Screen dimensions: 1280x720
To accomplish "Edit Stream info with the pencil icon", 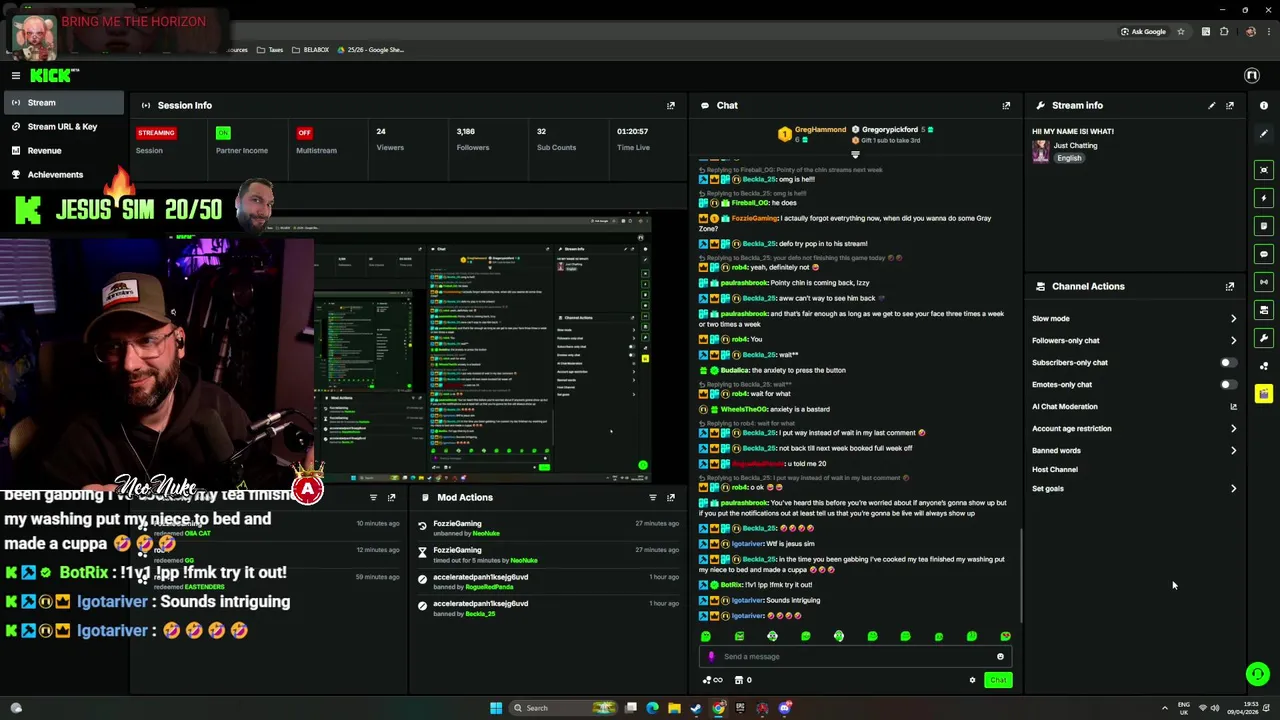I will click(1212, 105).
